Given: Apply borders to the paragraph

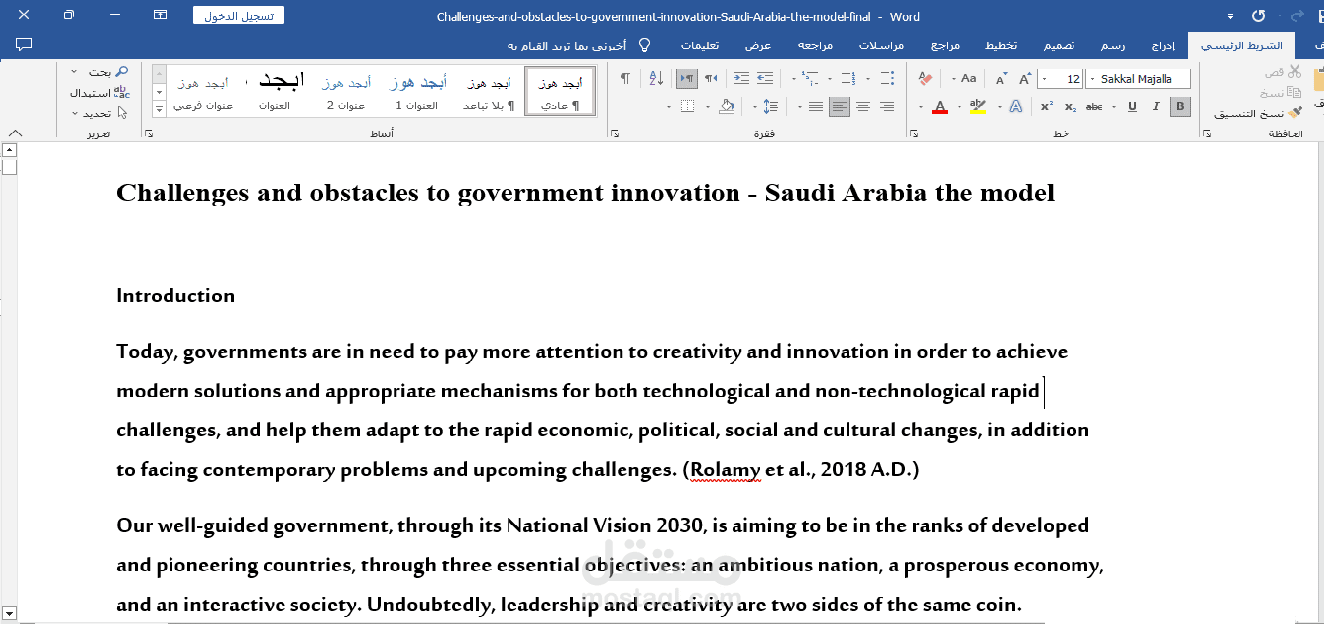Looking at the screenshot, I should [687, 106].
